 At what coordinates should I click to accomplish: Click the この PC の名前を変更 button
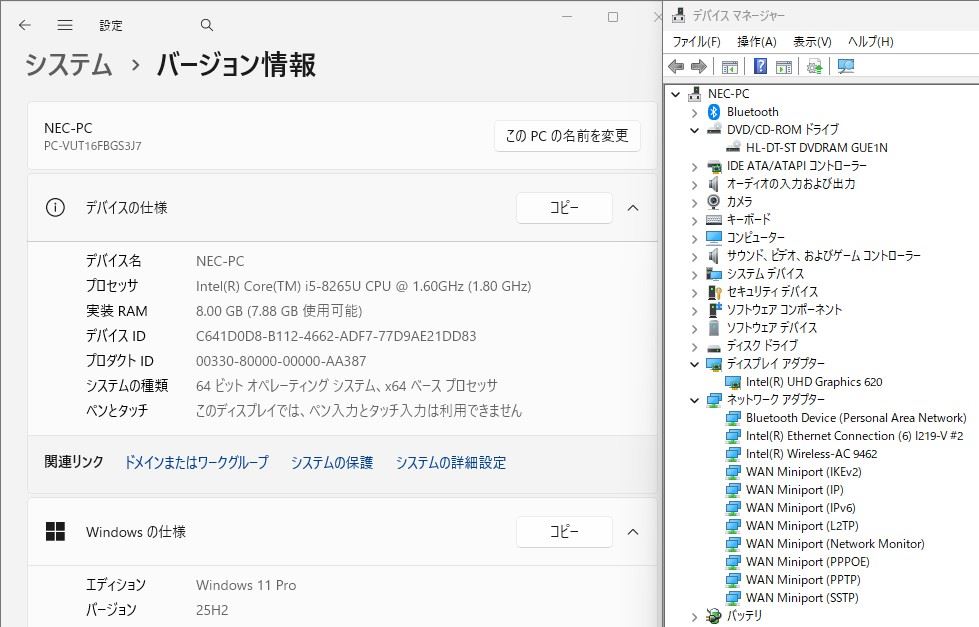(567, 136)
